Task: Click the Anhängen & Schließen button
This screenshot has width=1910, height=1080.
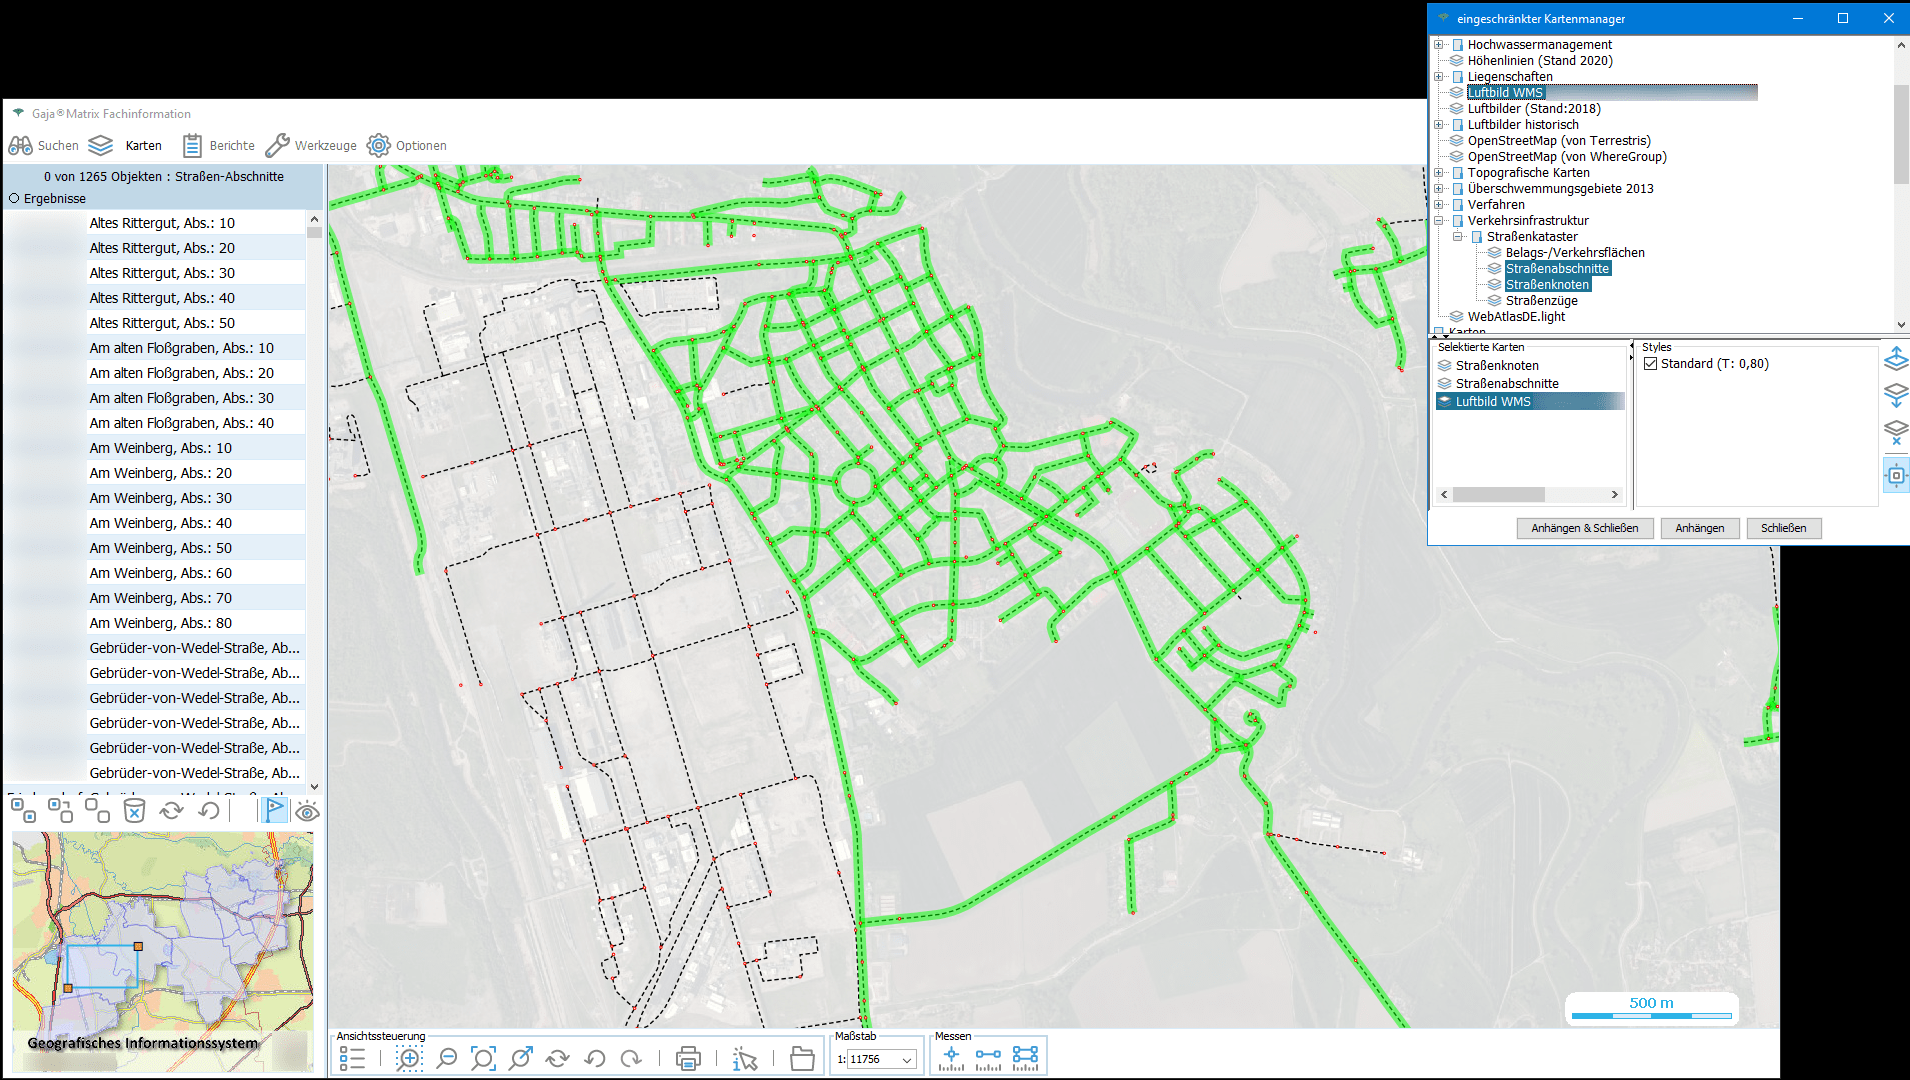Action: (1584, 528)
